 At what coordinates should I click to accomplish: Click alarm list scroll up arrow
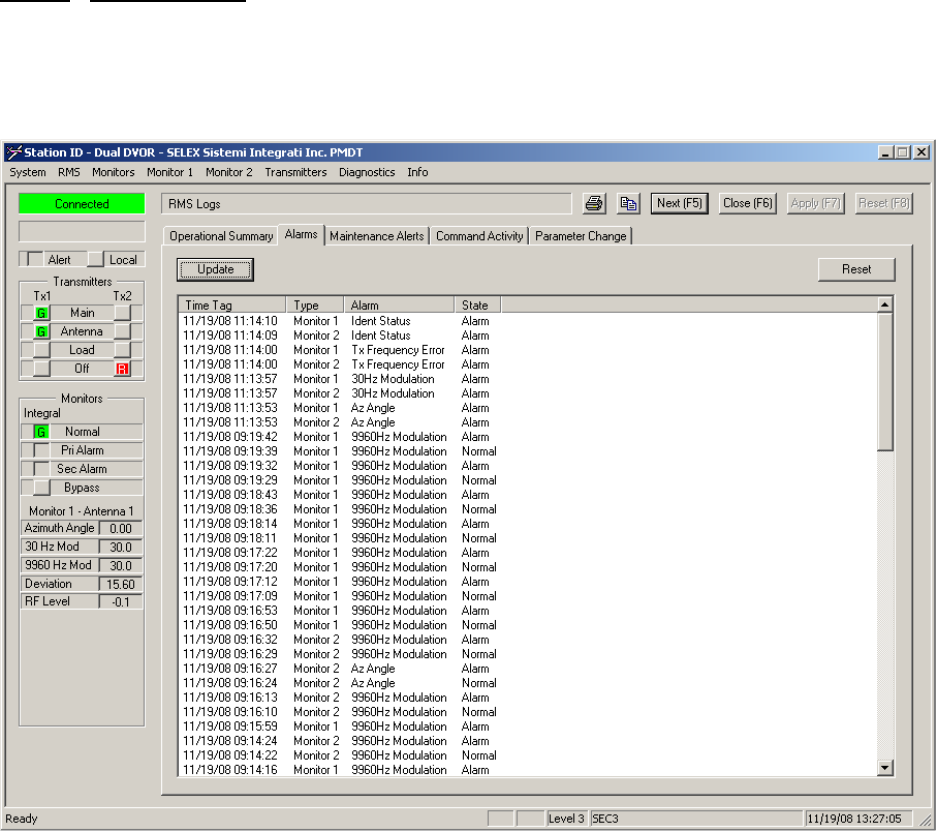885,304
